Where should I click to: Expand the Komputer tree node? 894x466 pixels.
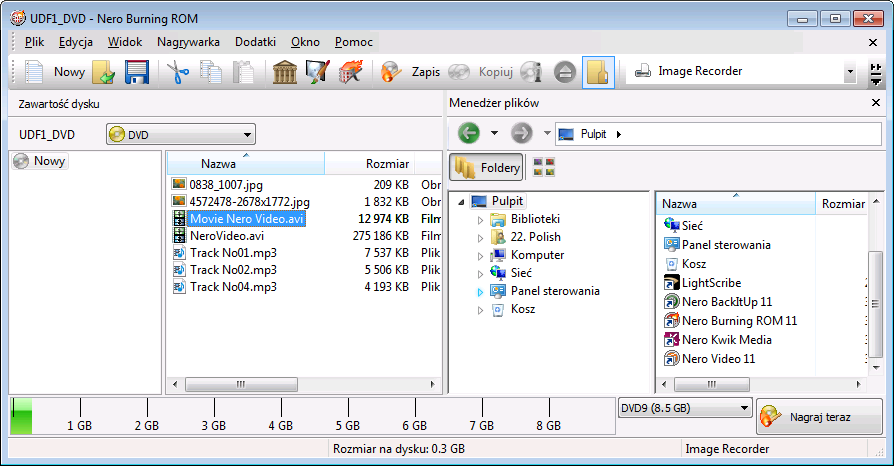click(480, 256)
